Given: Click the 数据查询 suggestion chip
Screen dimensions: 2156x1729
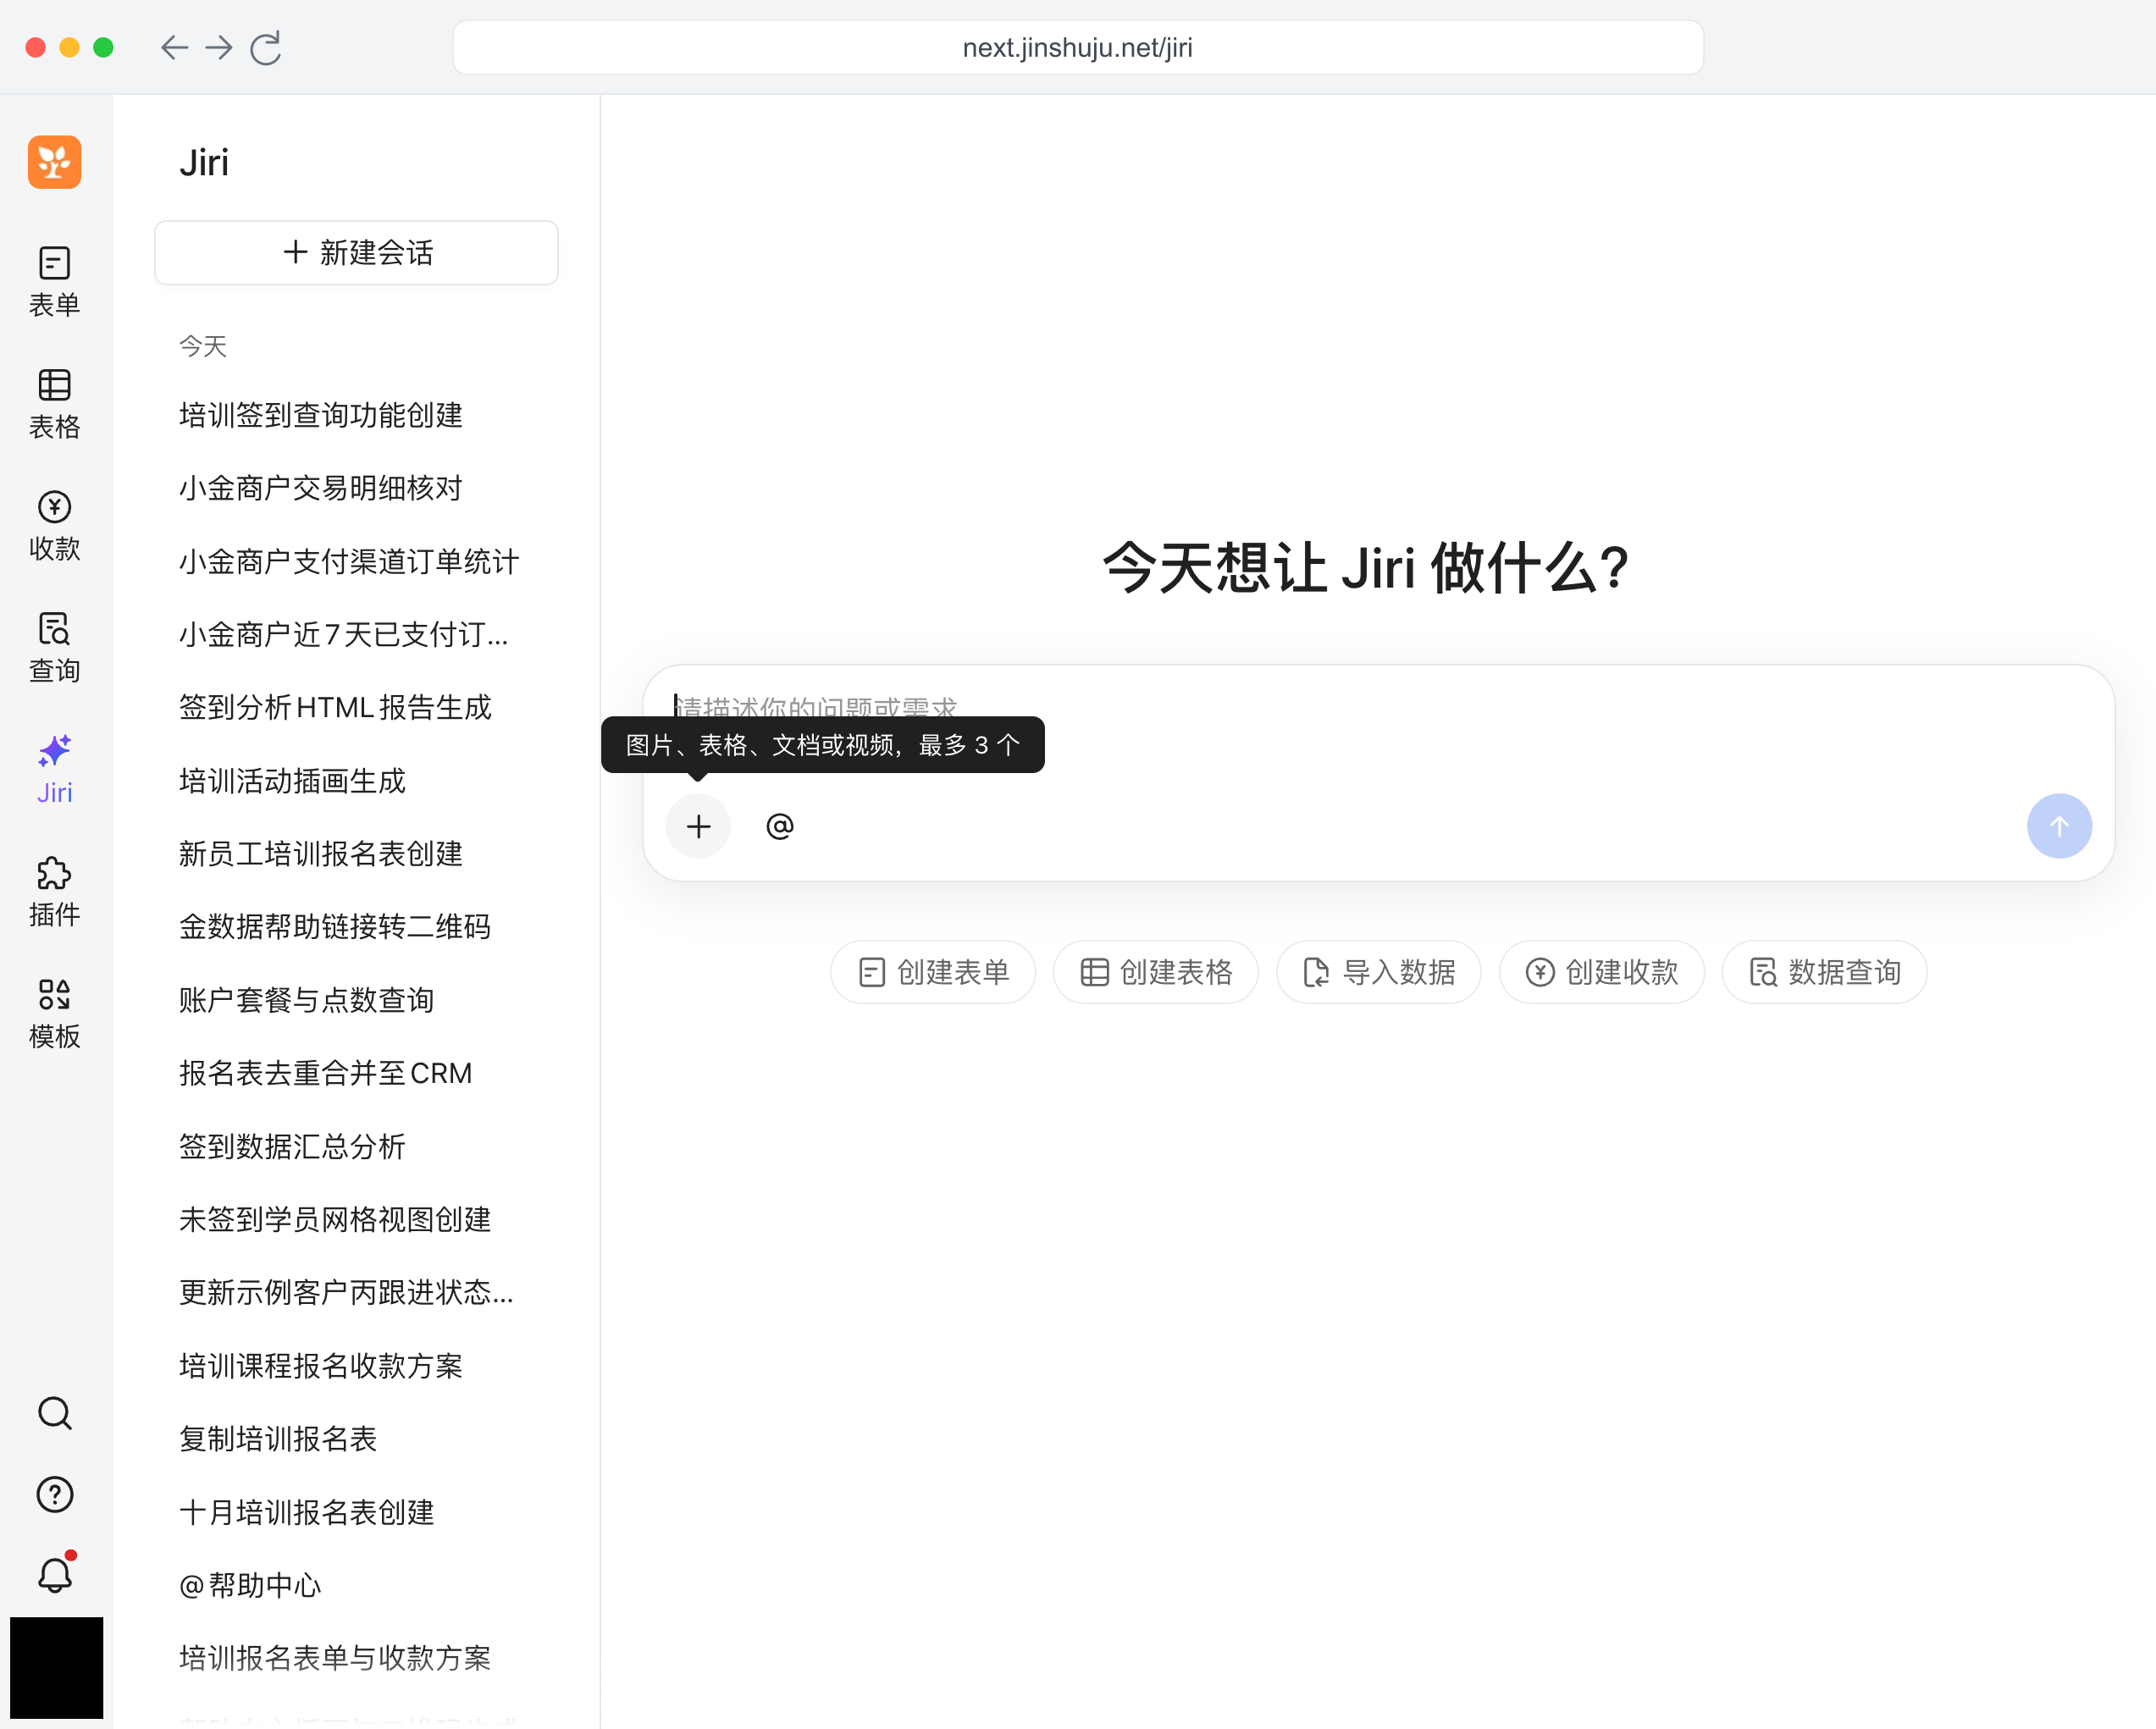Looking at the screenshot, I should pyautogui.click(x=1825, y=972).
